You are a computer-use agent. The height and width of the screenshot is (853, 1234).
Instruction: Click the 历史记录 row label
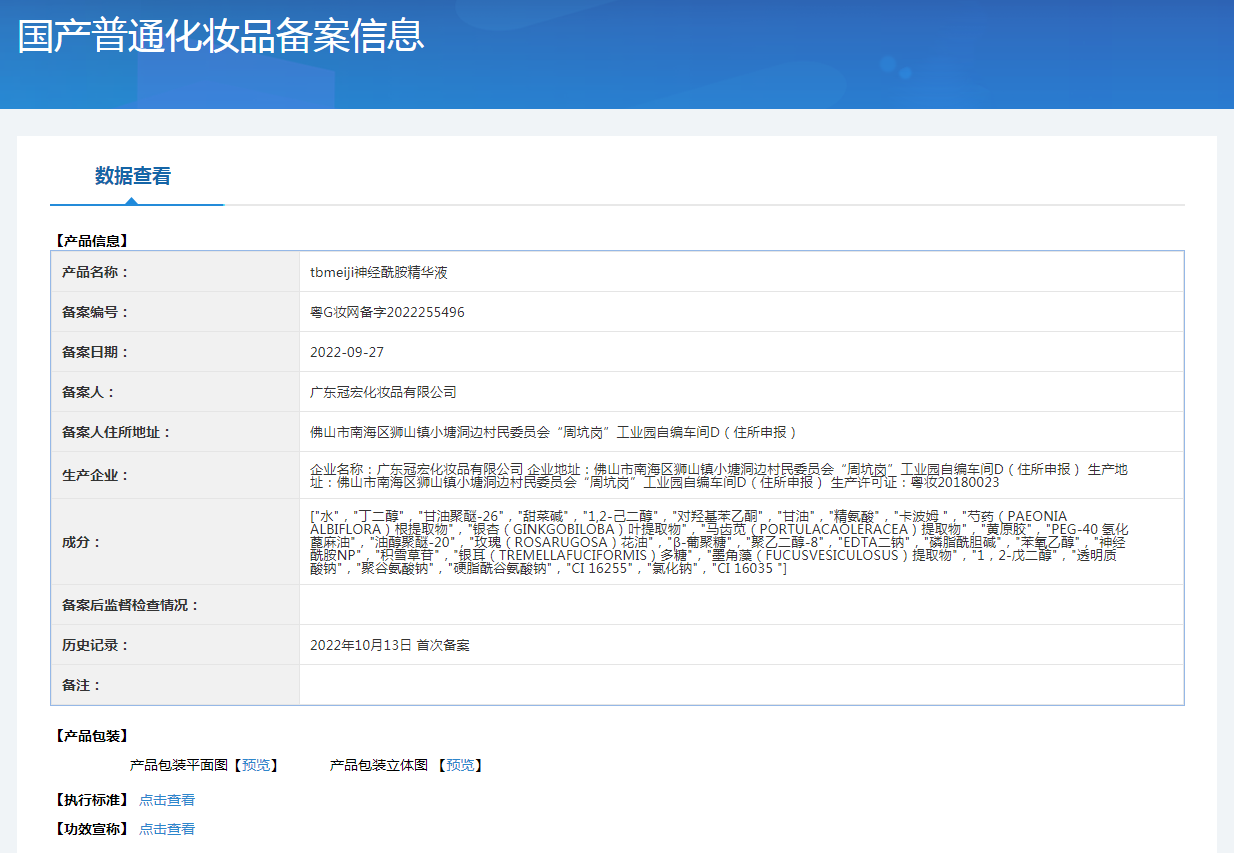pyautogui.click(x=95, y=645)
